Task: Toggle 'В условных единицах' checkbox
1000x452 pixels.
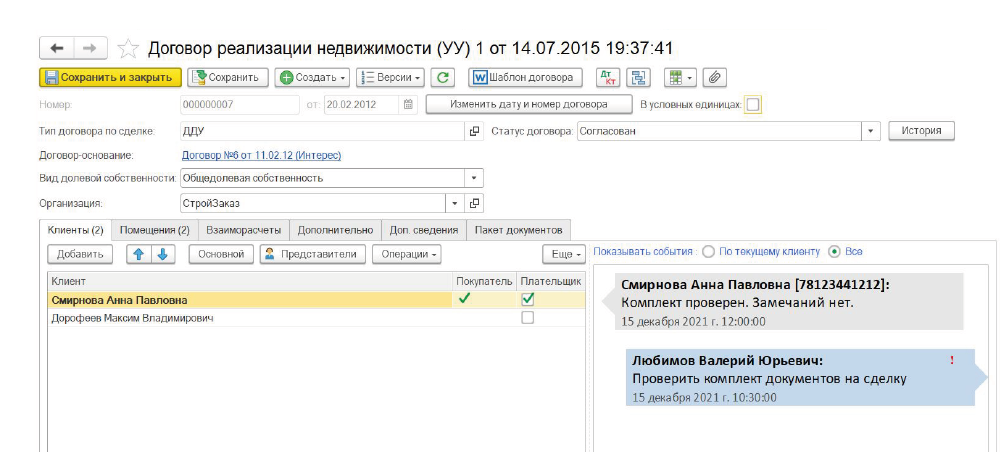Action: pyautogui.click(x=753, y=104)
